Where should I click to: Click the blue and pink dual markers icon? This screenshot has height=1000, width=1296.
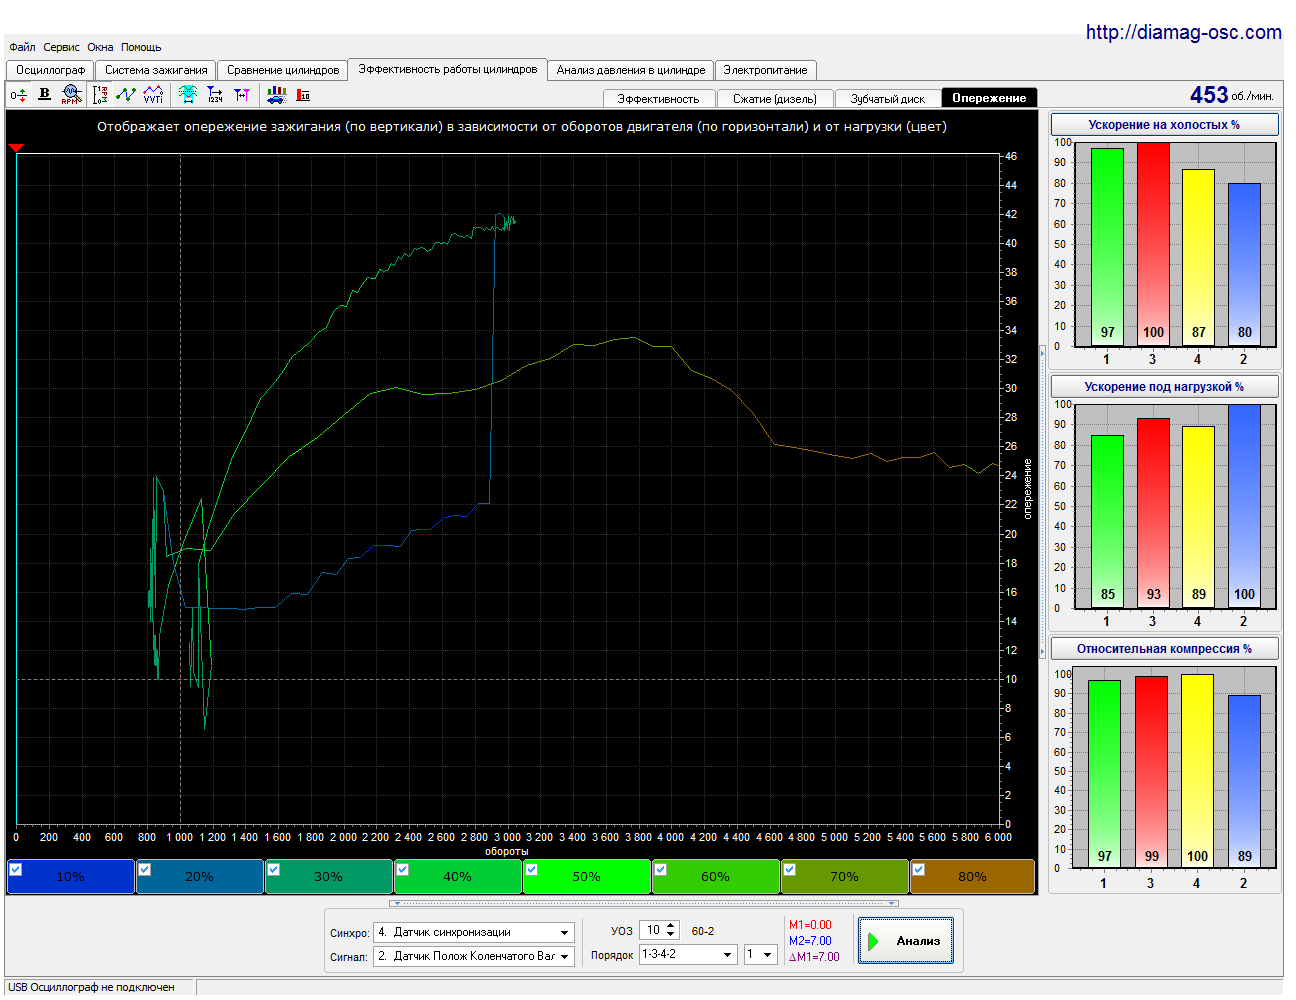coord(242,94)
